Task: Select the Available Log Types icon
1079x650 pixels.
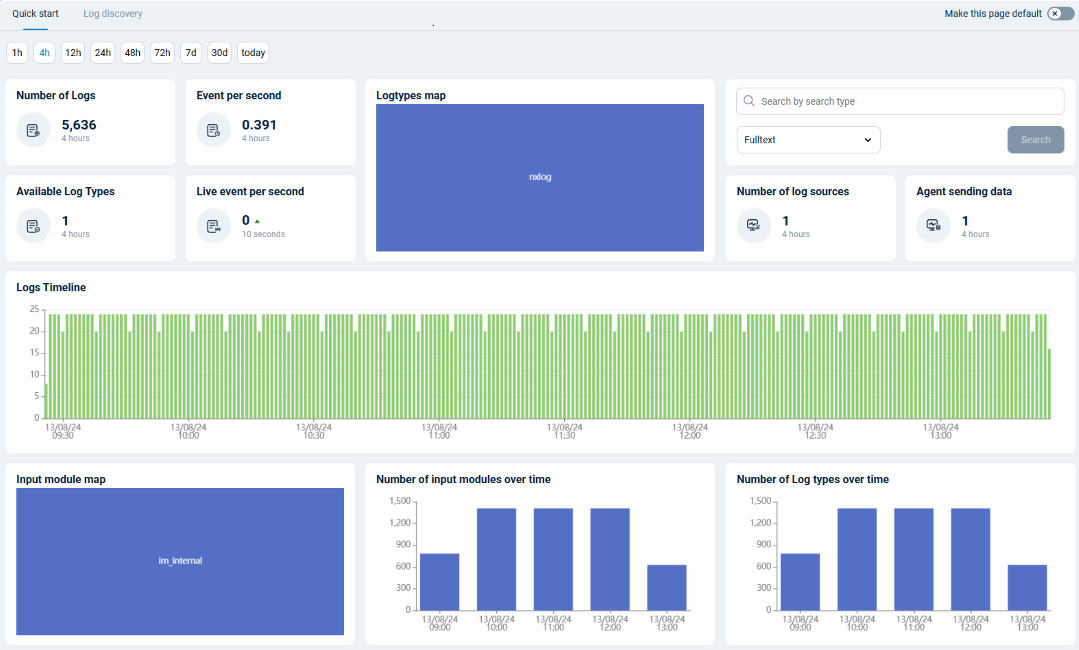Action: tap(33, 226)
